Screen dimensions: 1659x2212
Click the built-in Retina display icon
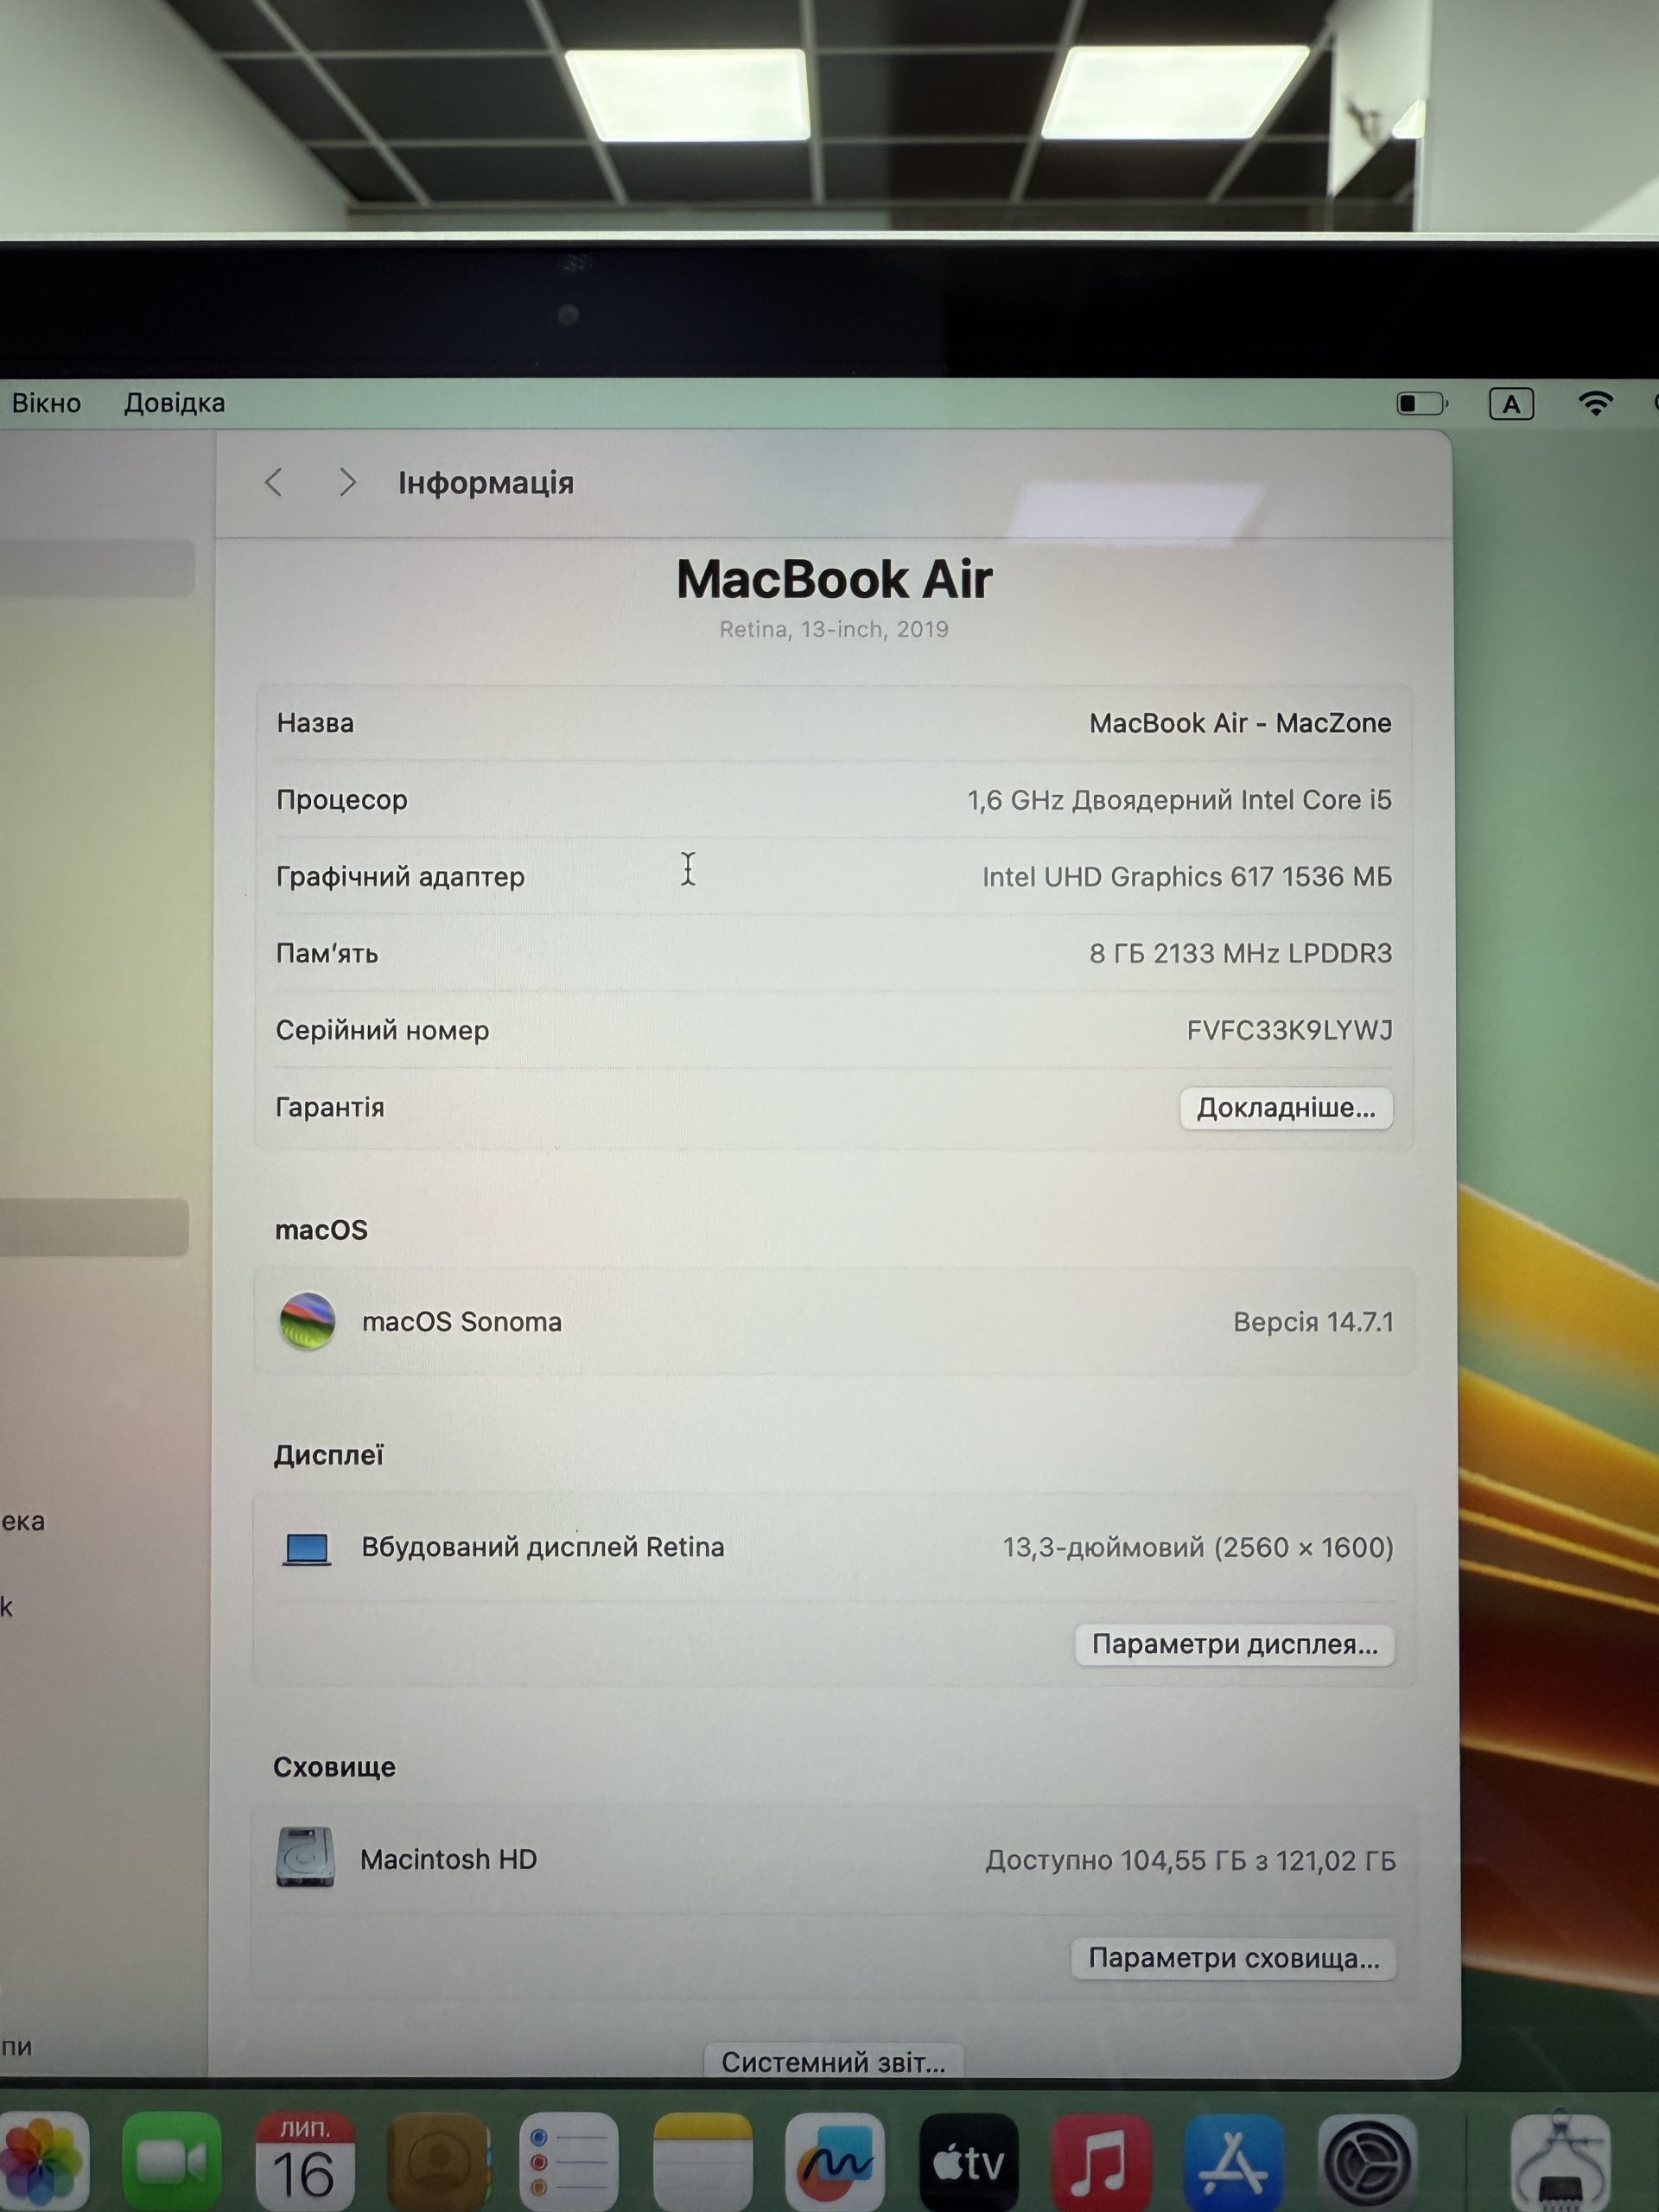(x=307, y=1548)
